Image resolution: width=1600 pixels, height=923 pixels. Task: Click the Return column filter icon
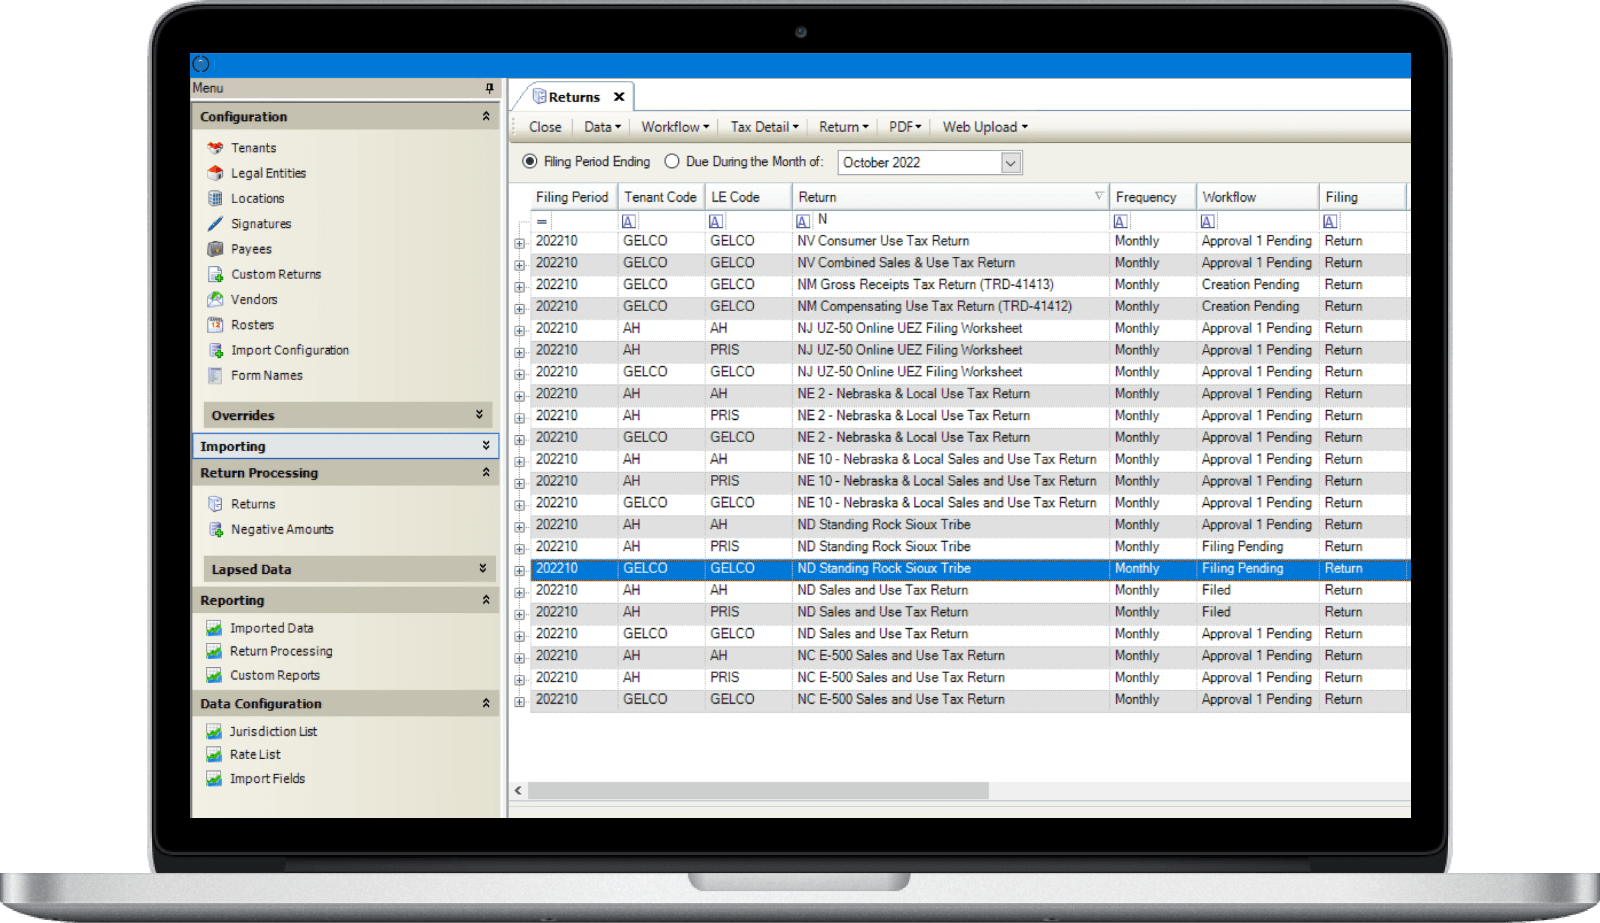(x=803, y=221)
